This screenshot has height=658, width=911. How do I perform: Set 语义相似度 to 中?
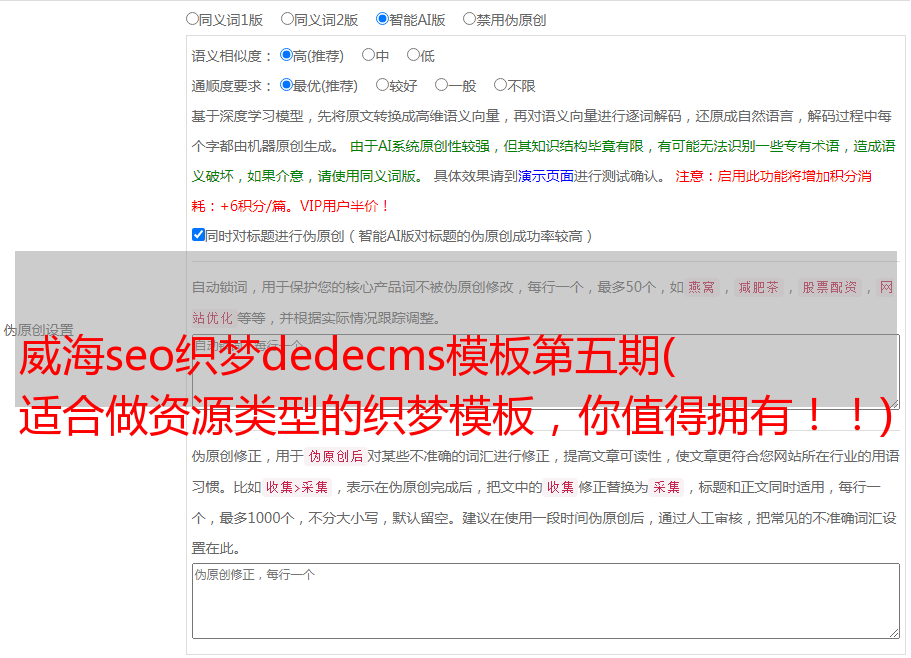point(368,55)
